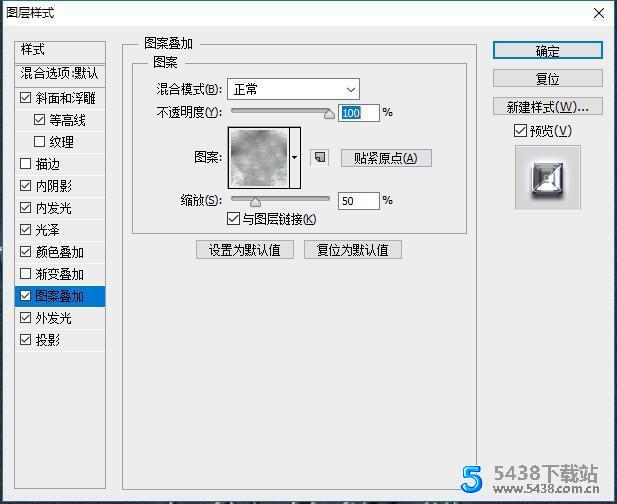Image resolution: width=617 pixels, height=504 pixels.
Task: Click 贴紧原点(A) button
Action: click(x=386, y=158)
